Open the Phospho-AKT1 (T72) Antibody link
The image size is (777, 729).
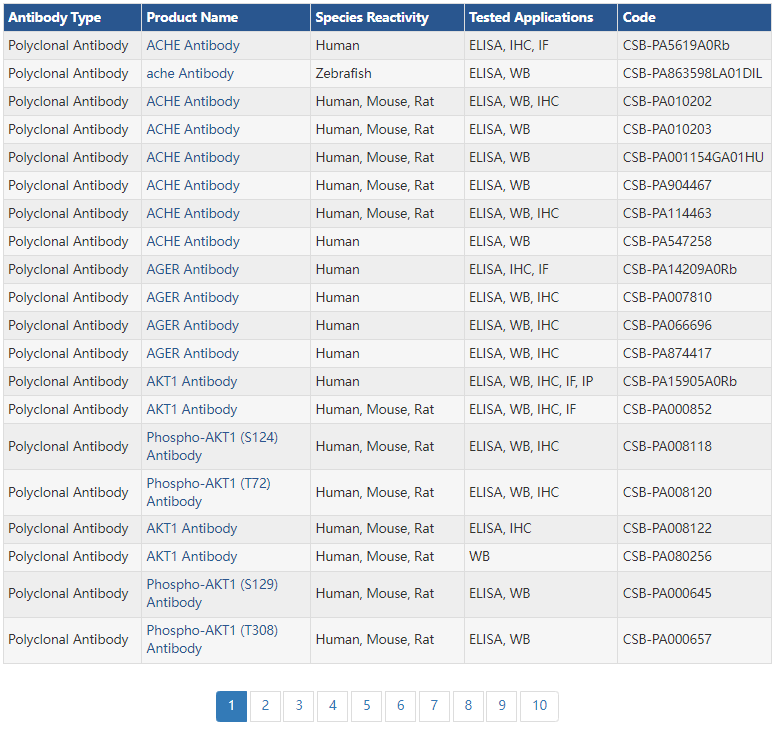(208, 484)
